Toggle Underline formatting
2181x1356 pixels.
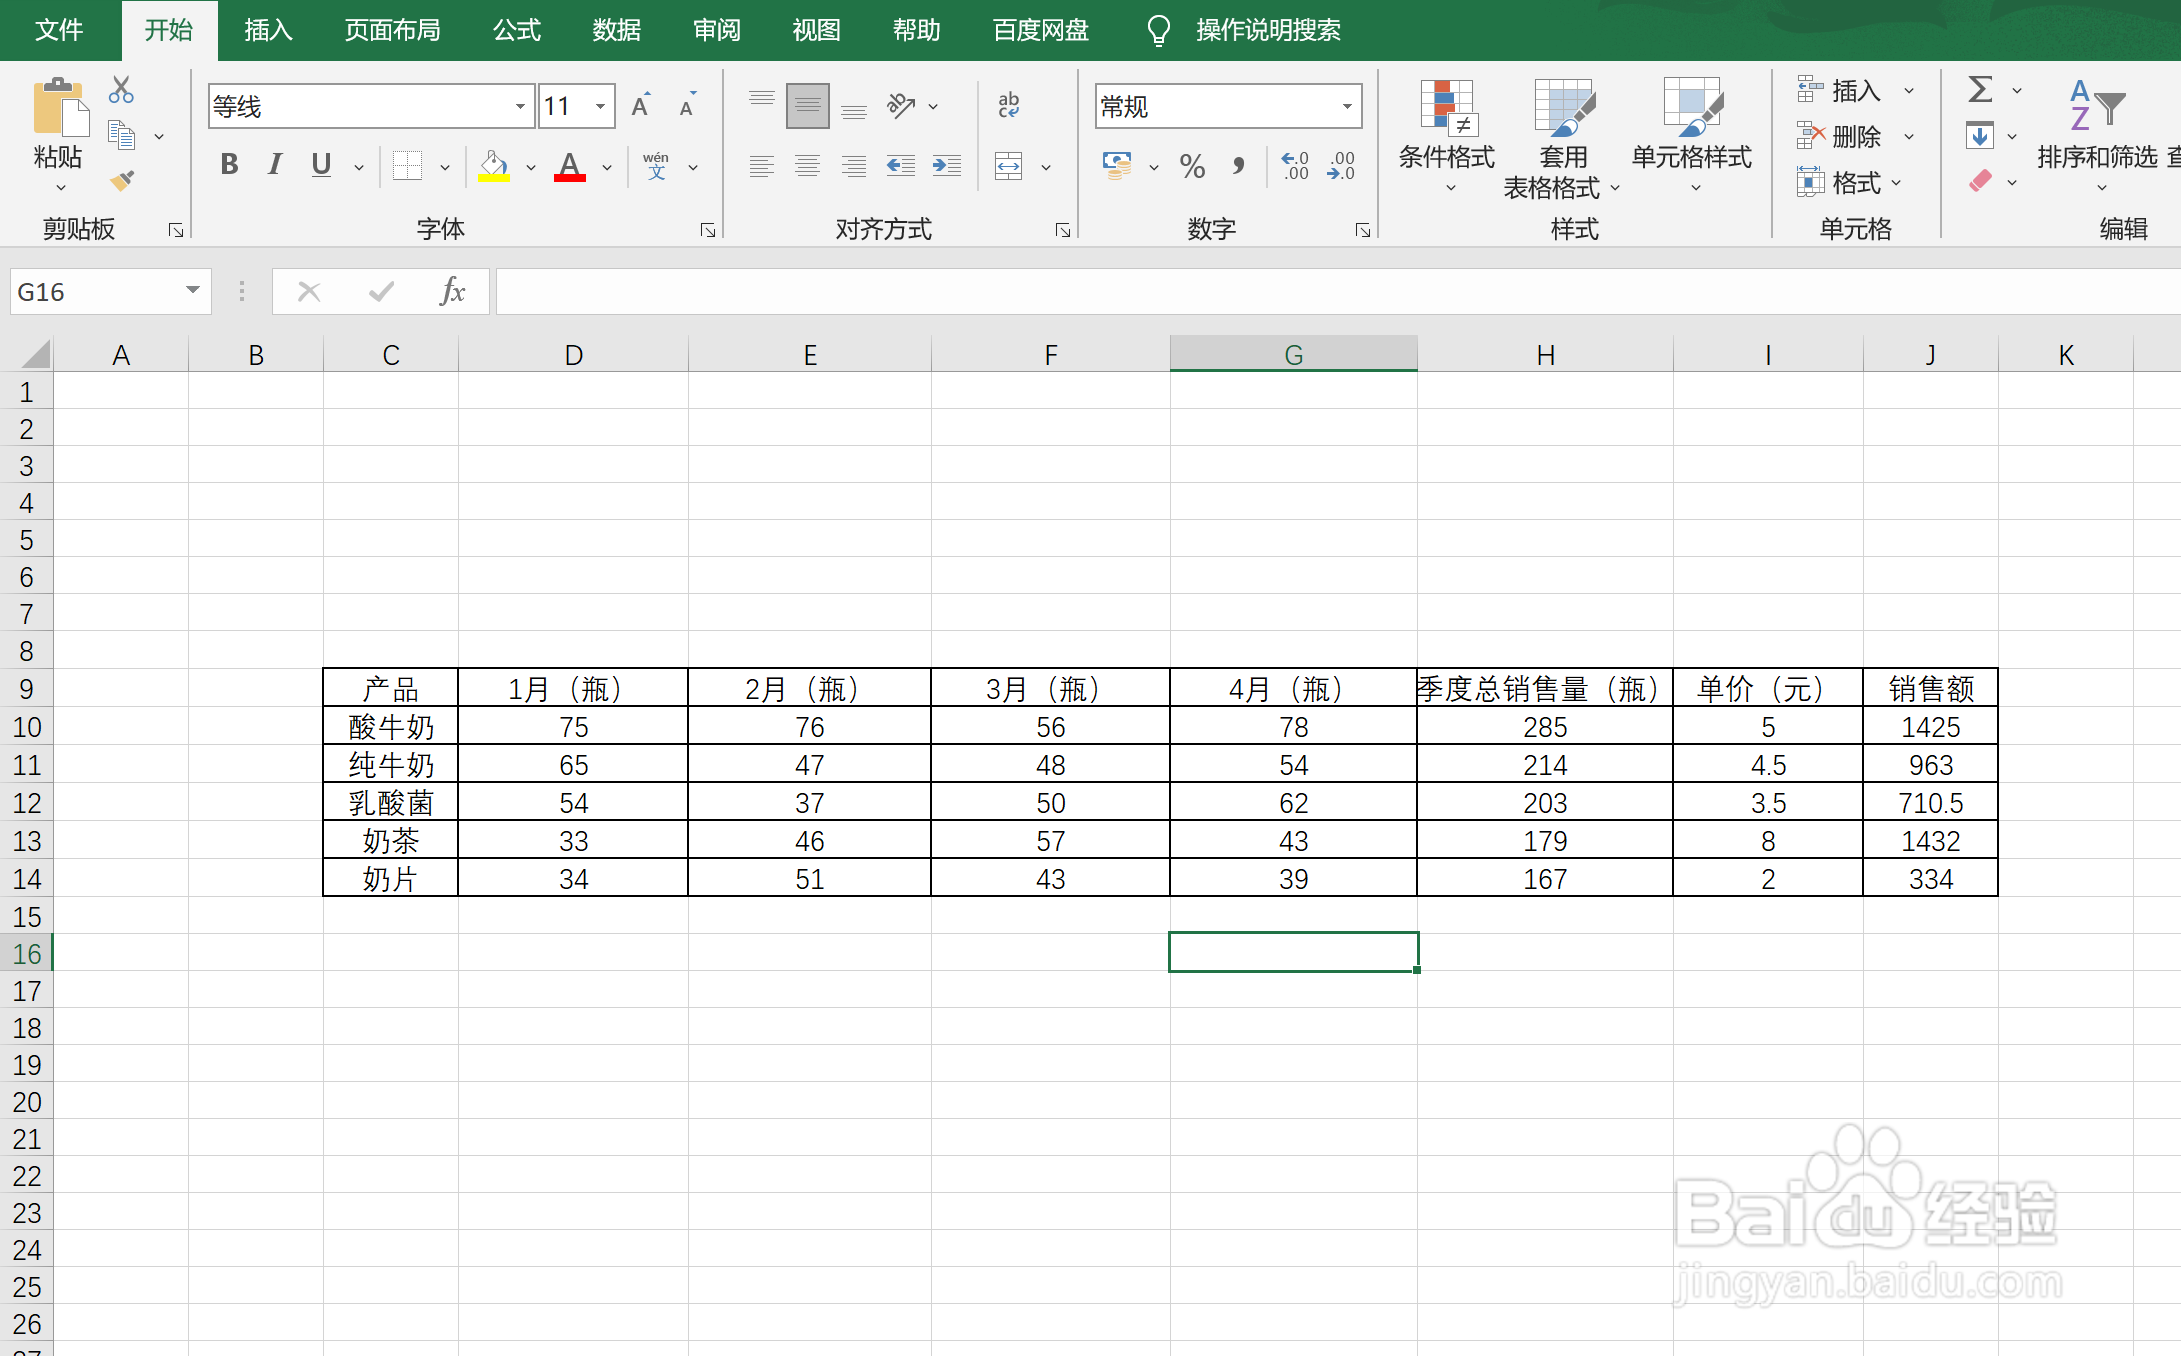coord(321,165)
